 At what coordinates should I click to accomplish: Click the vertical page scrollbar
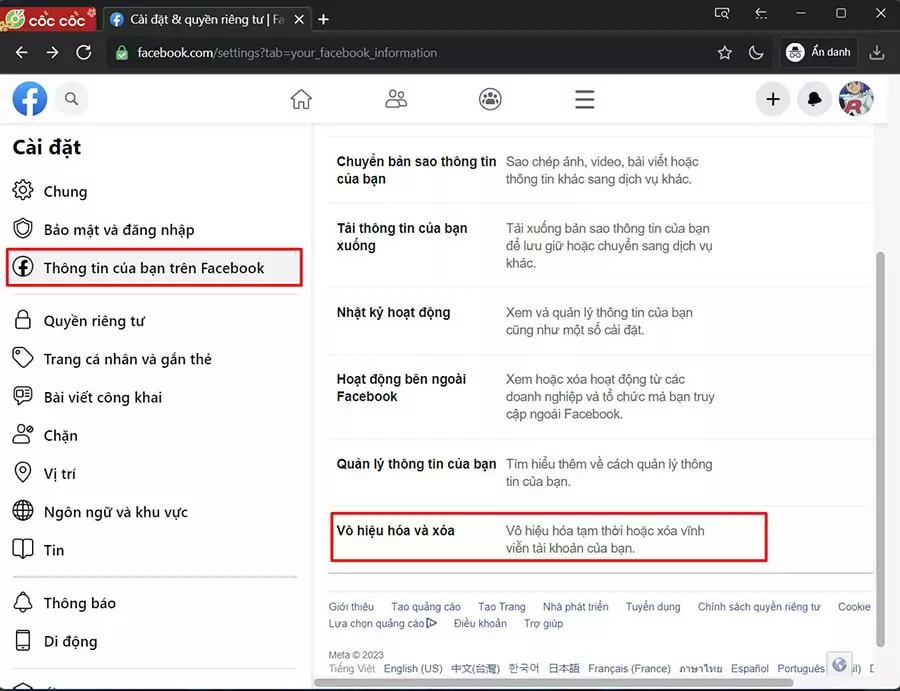point(880,449)
